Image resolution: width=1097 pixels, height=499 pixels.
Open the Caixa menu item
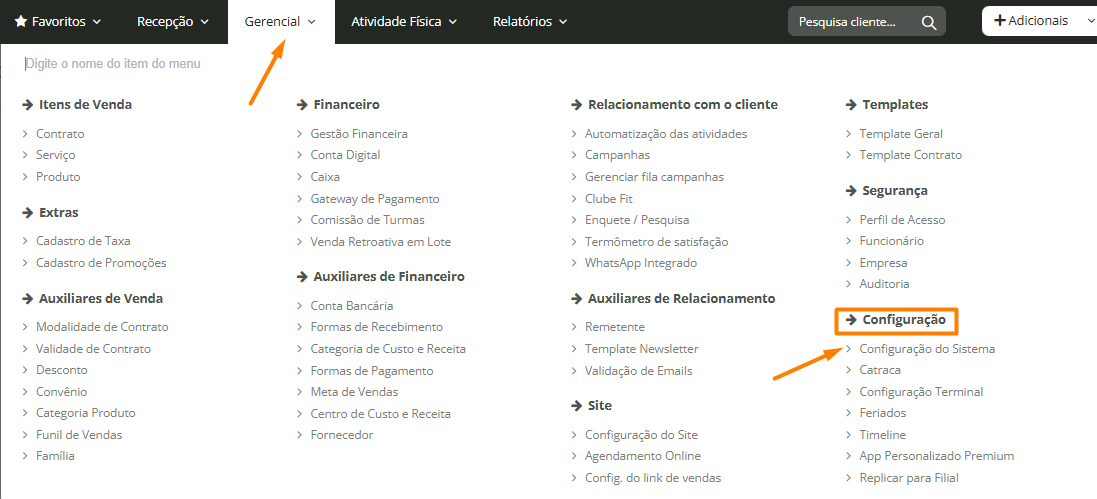(x=325, y=177)
